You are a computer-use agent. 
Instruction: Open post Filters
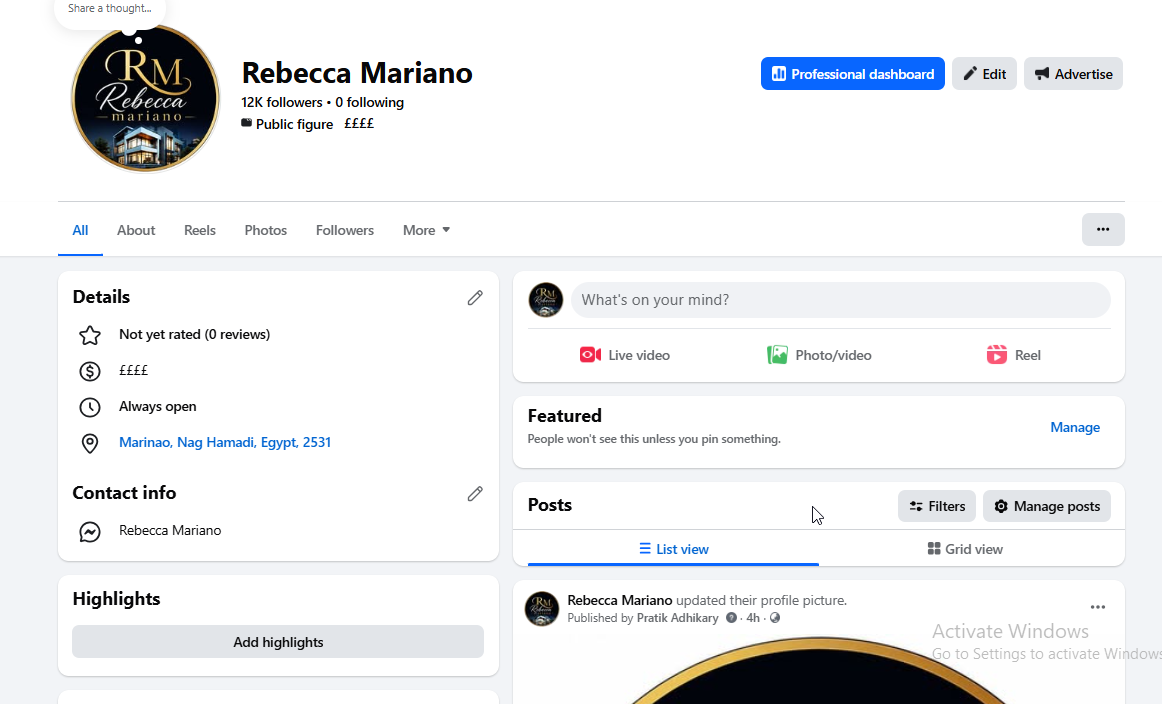(937, 506)
